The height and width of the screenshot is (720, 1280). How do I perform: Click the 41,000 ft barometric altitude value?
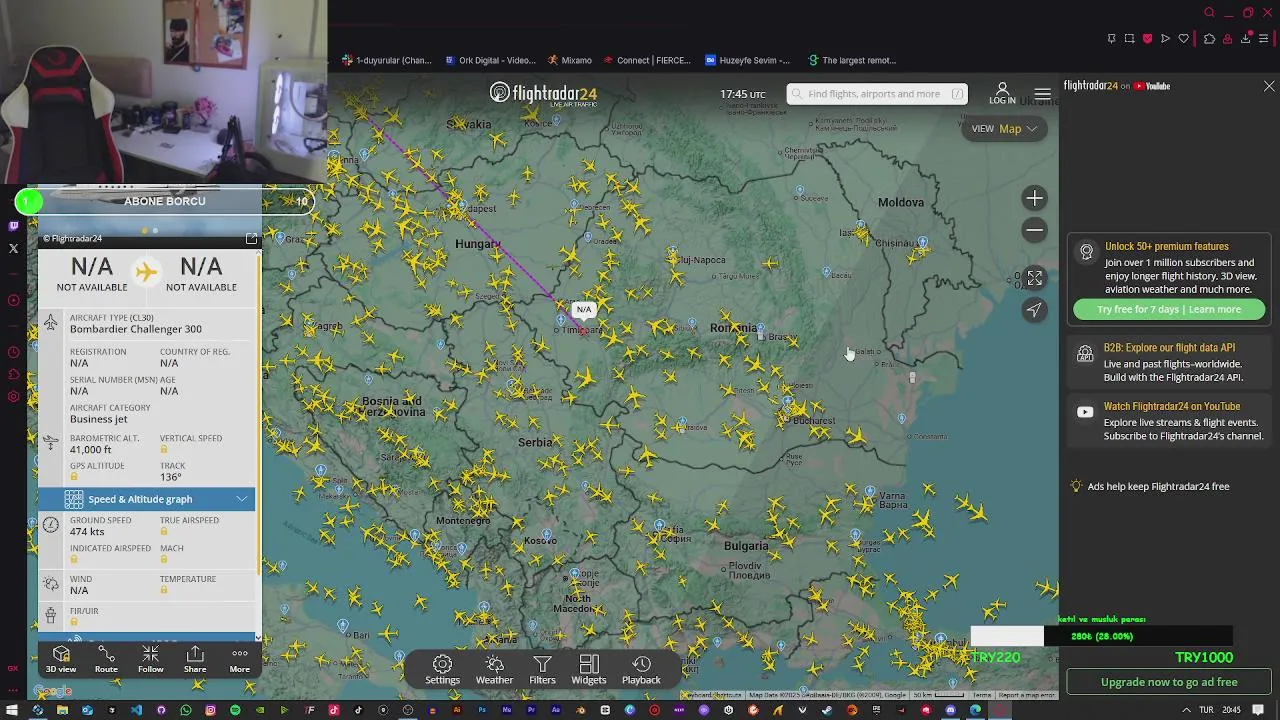(91, 450)
